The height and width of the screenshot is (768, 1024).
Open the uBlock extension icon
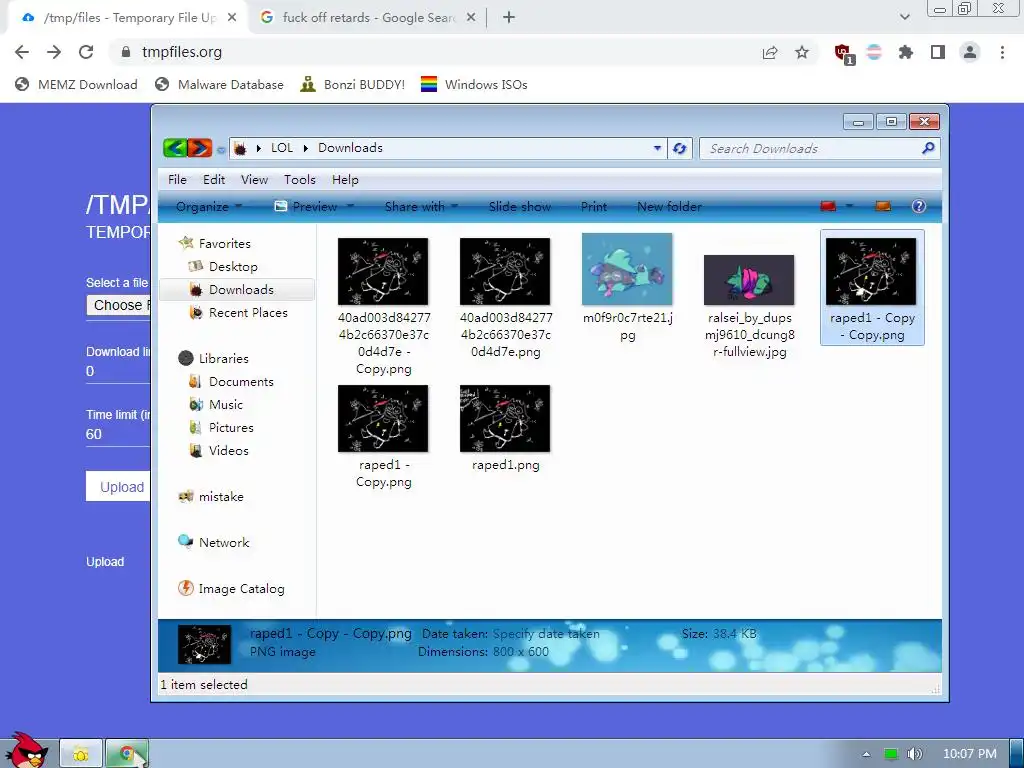tap(843, 53)
